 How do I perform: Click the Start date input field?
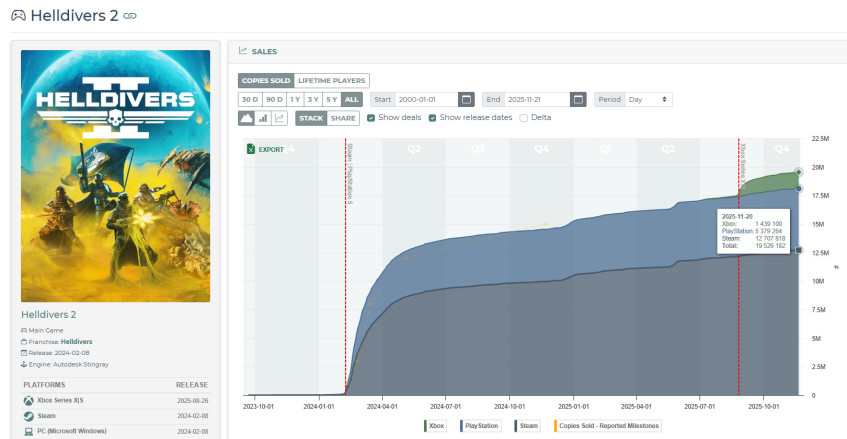[x=425, y=99]
